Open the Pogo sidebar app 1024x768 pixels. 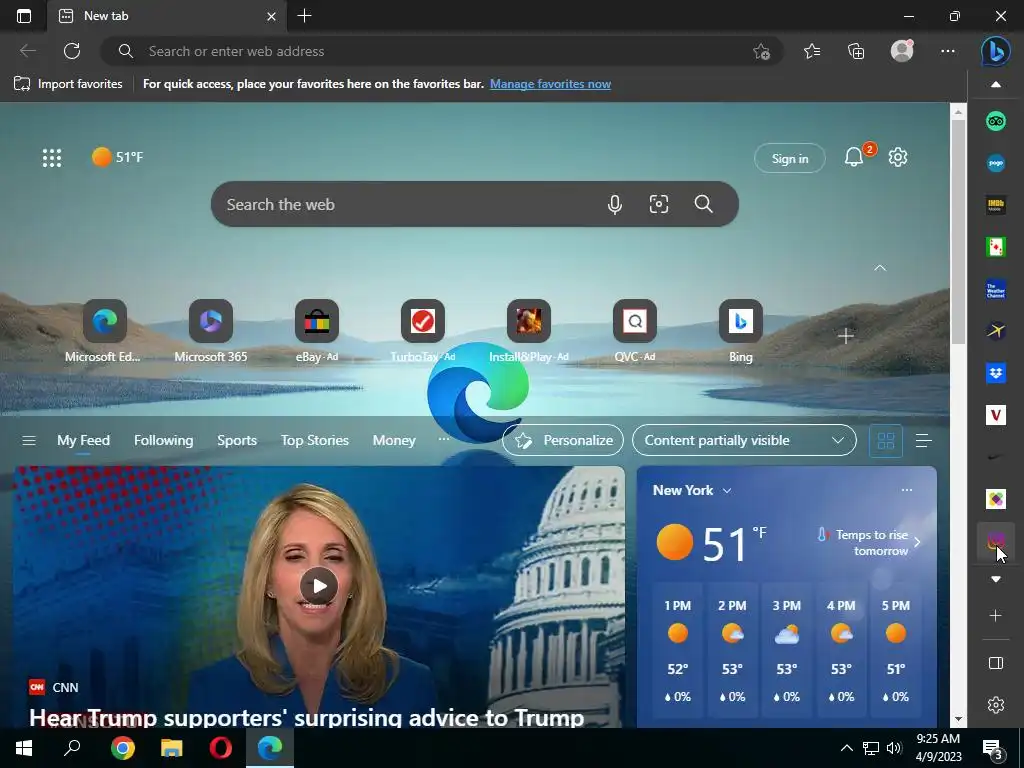click(x=995, y=163)
